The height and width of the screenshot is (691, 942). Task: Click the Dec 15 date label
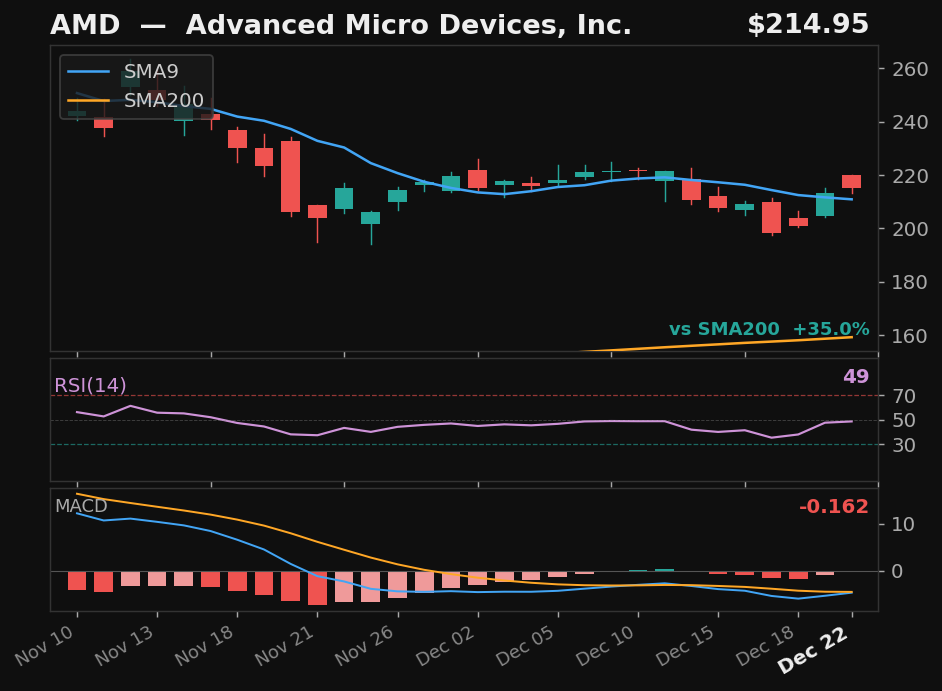(x=685, y=645)
